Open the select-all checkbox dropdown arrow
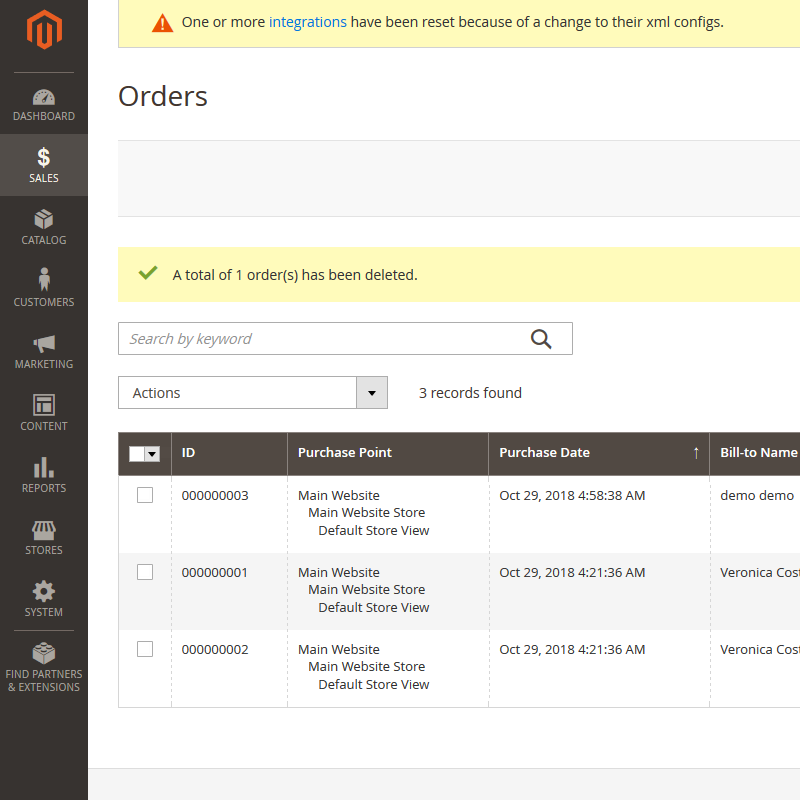Viewport: 800px width, 800px height. point(152,454)
